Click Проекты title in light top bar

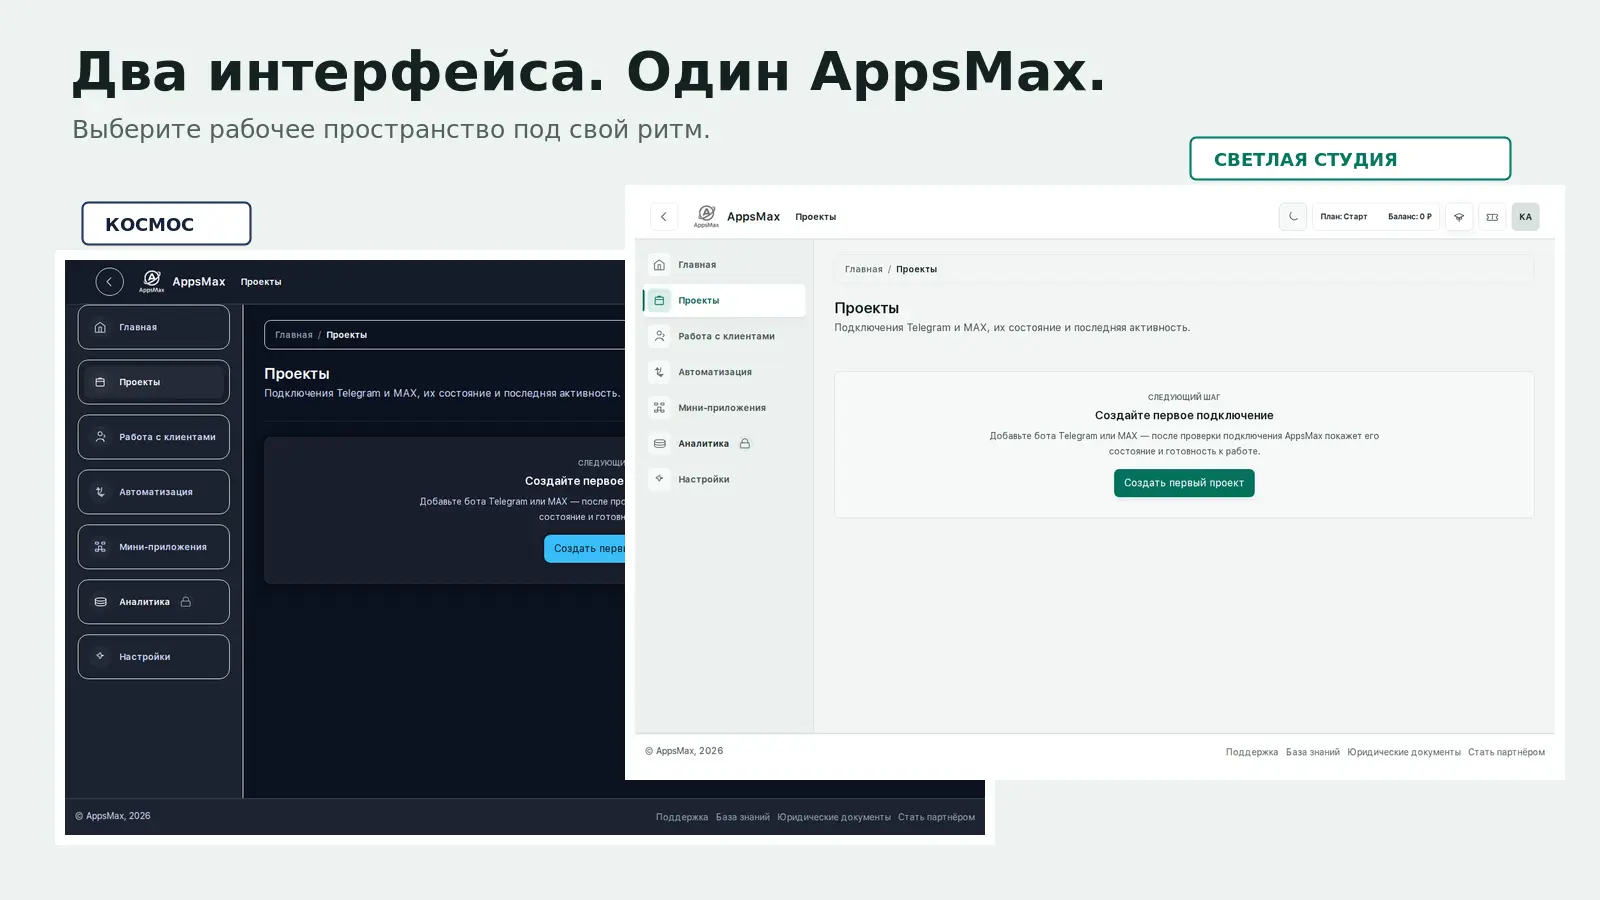click(x=816, y=217)
